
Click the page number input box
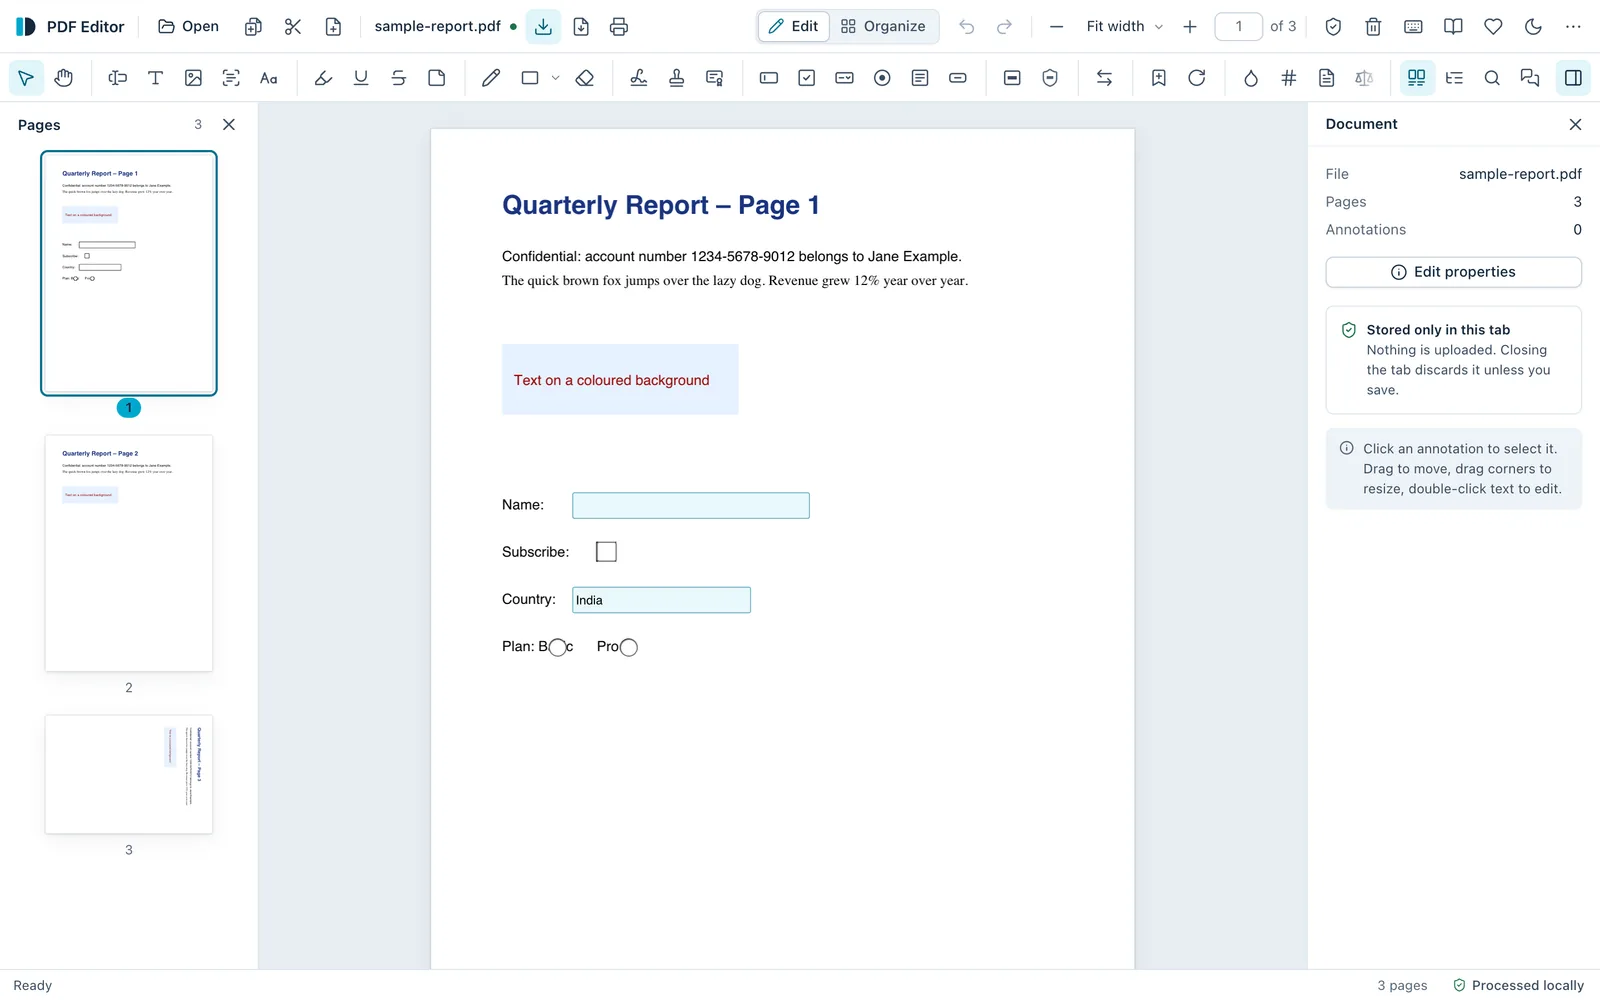tap(1239, 27)
